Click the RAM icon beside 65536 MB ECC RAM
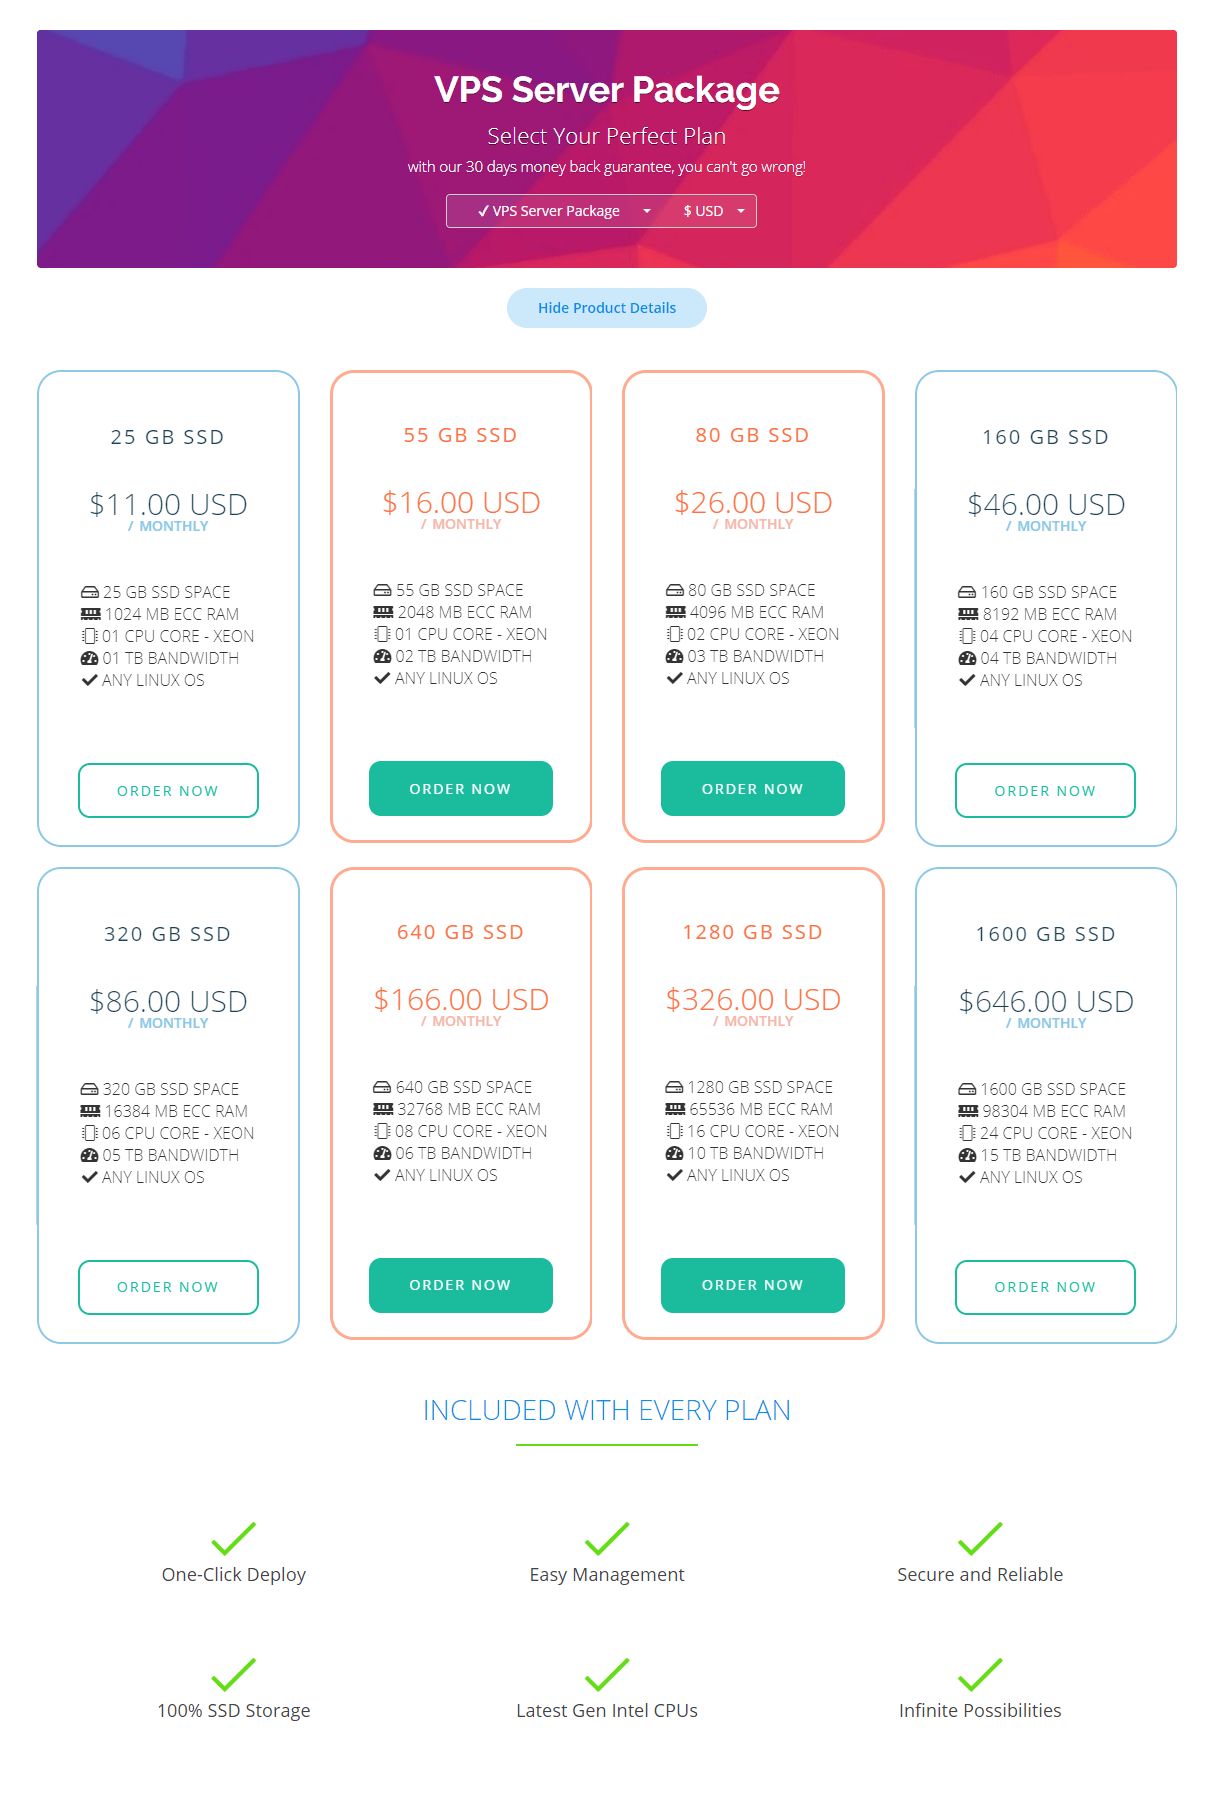This screenshot has height=1804, width=1220. click(x=675, y=1109)
